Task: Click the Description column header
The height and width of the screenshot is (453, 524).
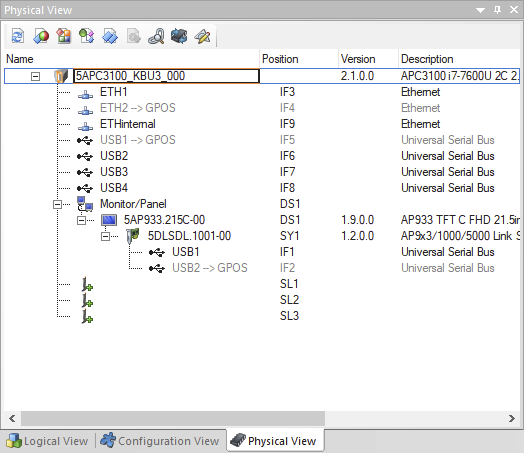Action: point(459,59)
